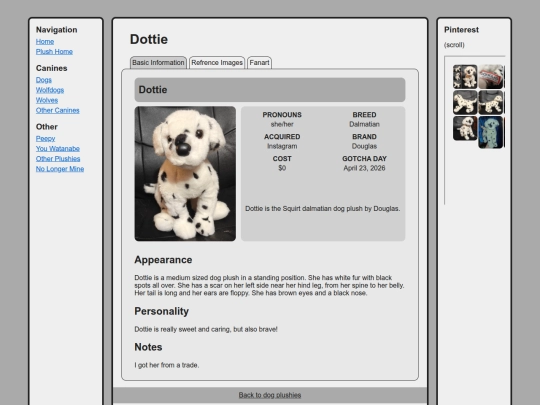540x405 pixels.
Task: Click the COST label
Action: pos(282,159)
